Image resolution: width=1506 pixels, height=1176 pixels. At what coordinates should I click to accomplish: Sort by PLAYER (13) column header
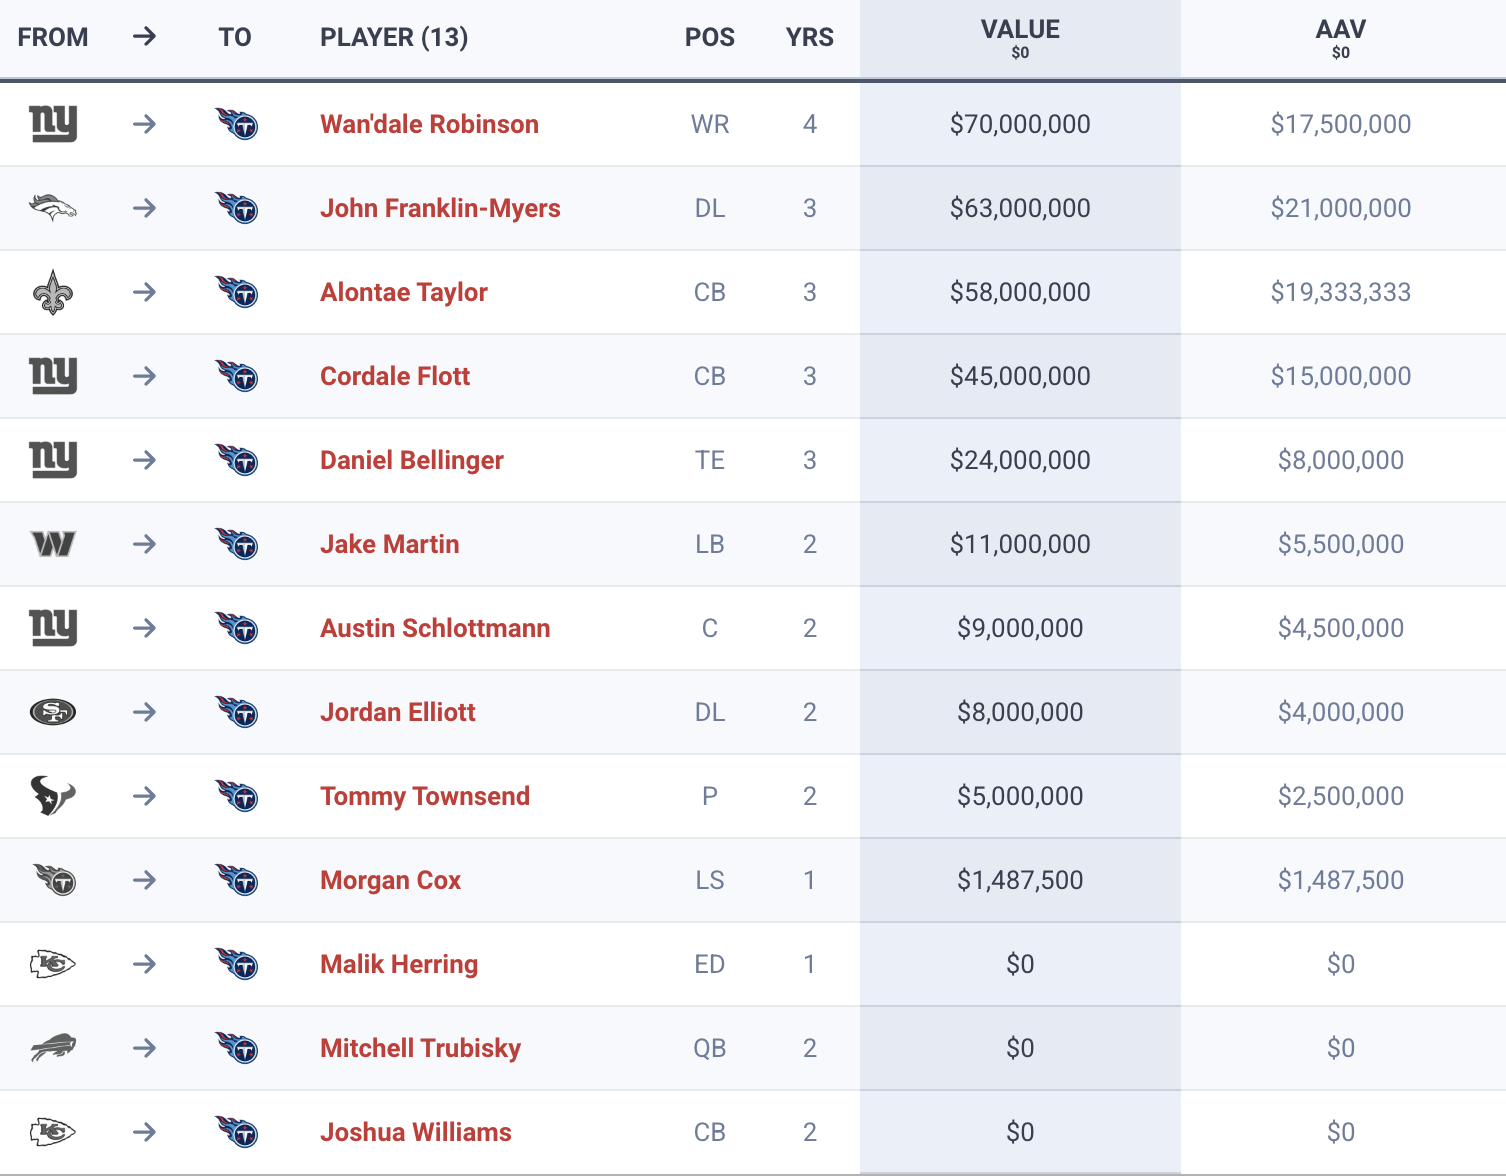click(x=394, y=38)
